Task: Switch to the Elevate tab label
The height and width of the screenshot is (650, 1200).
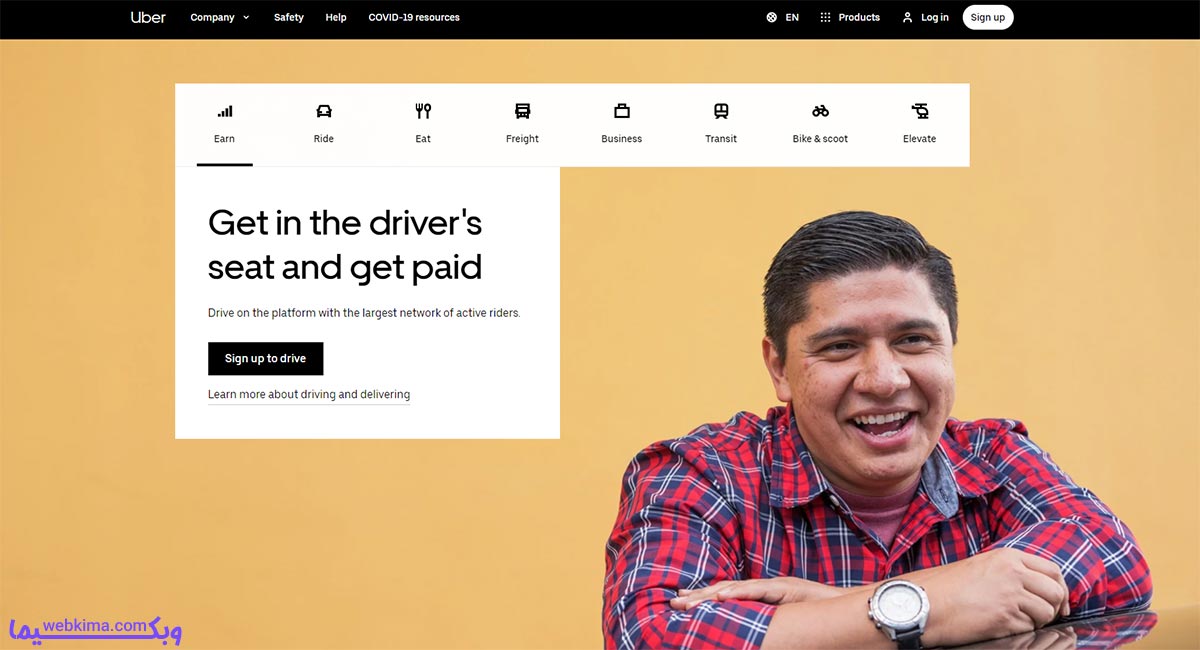Action: point(920,139)
